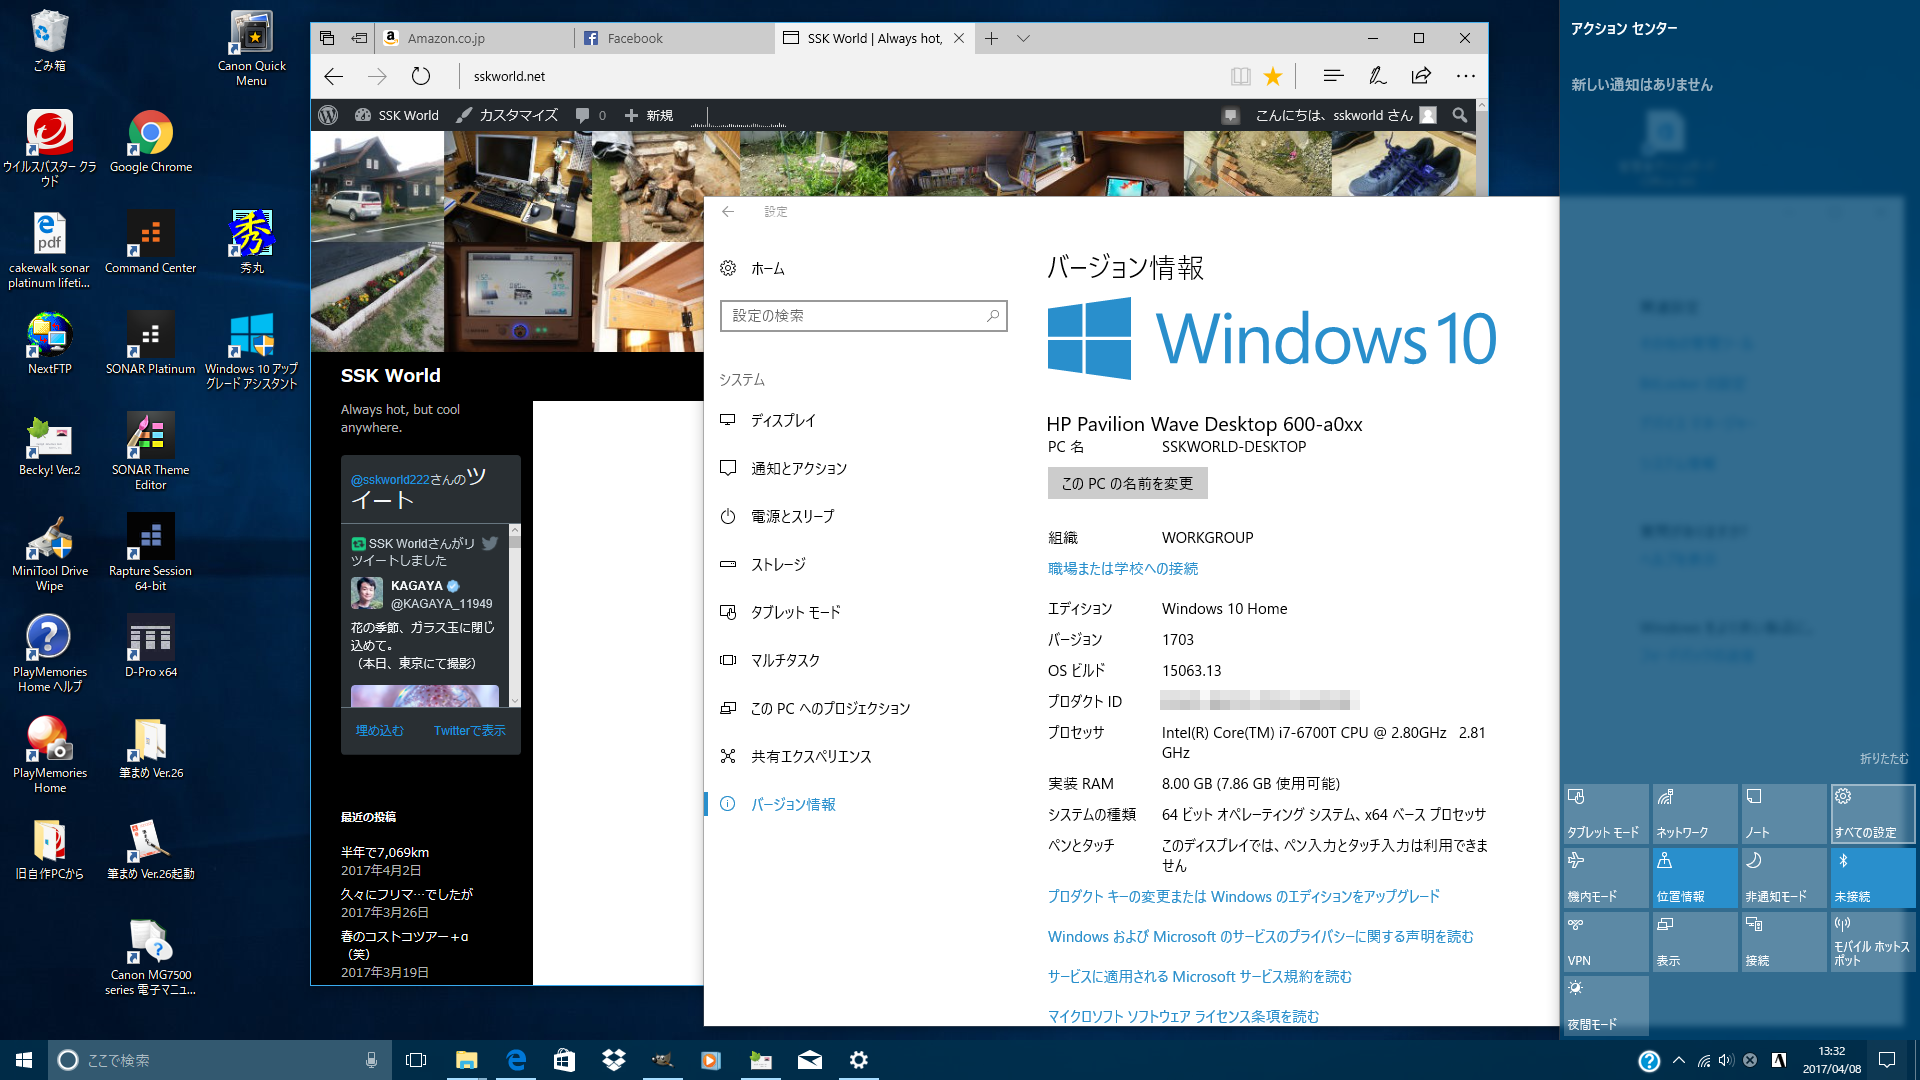Click この PC の名前を変更 button
The height and width of the screenshot is (1080, 1920).
coord(1127,483)
